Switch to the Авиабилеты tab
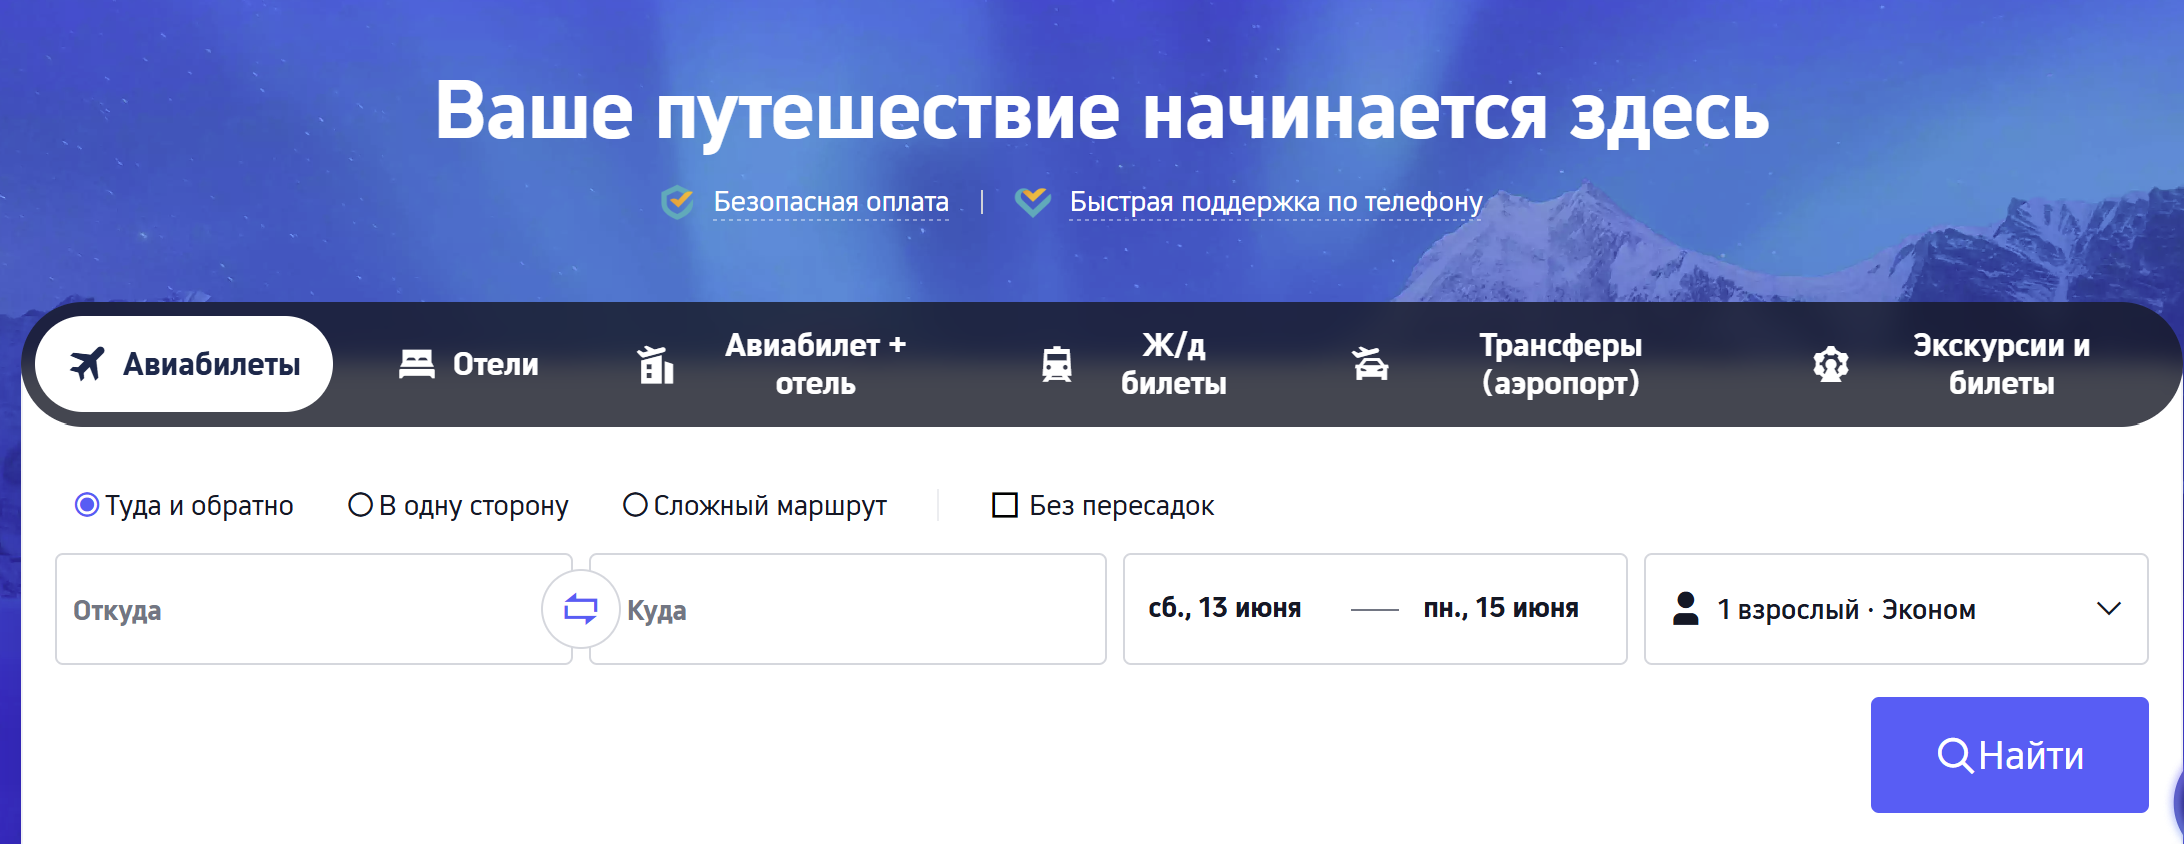This screenshot has width=2184, height=844. click(x=184, y=364)
